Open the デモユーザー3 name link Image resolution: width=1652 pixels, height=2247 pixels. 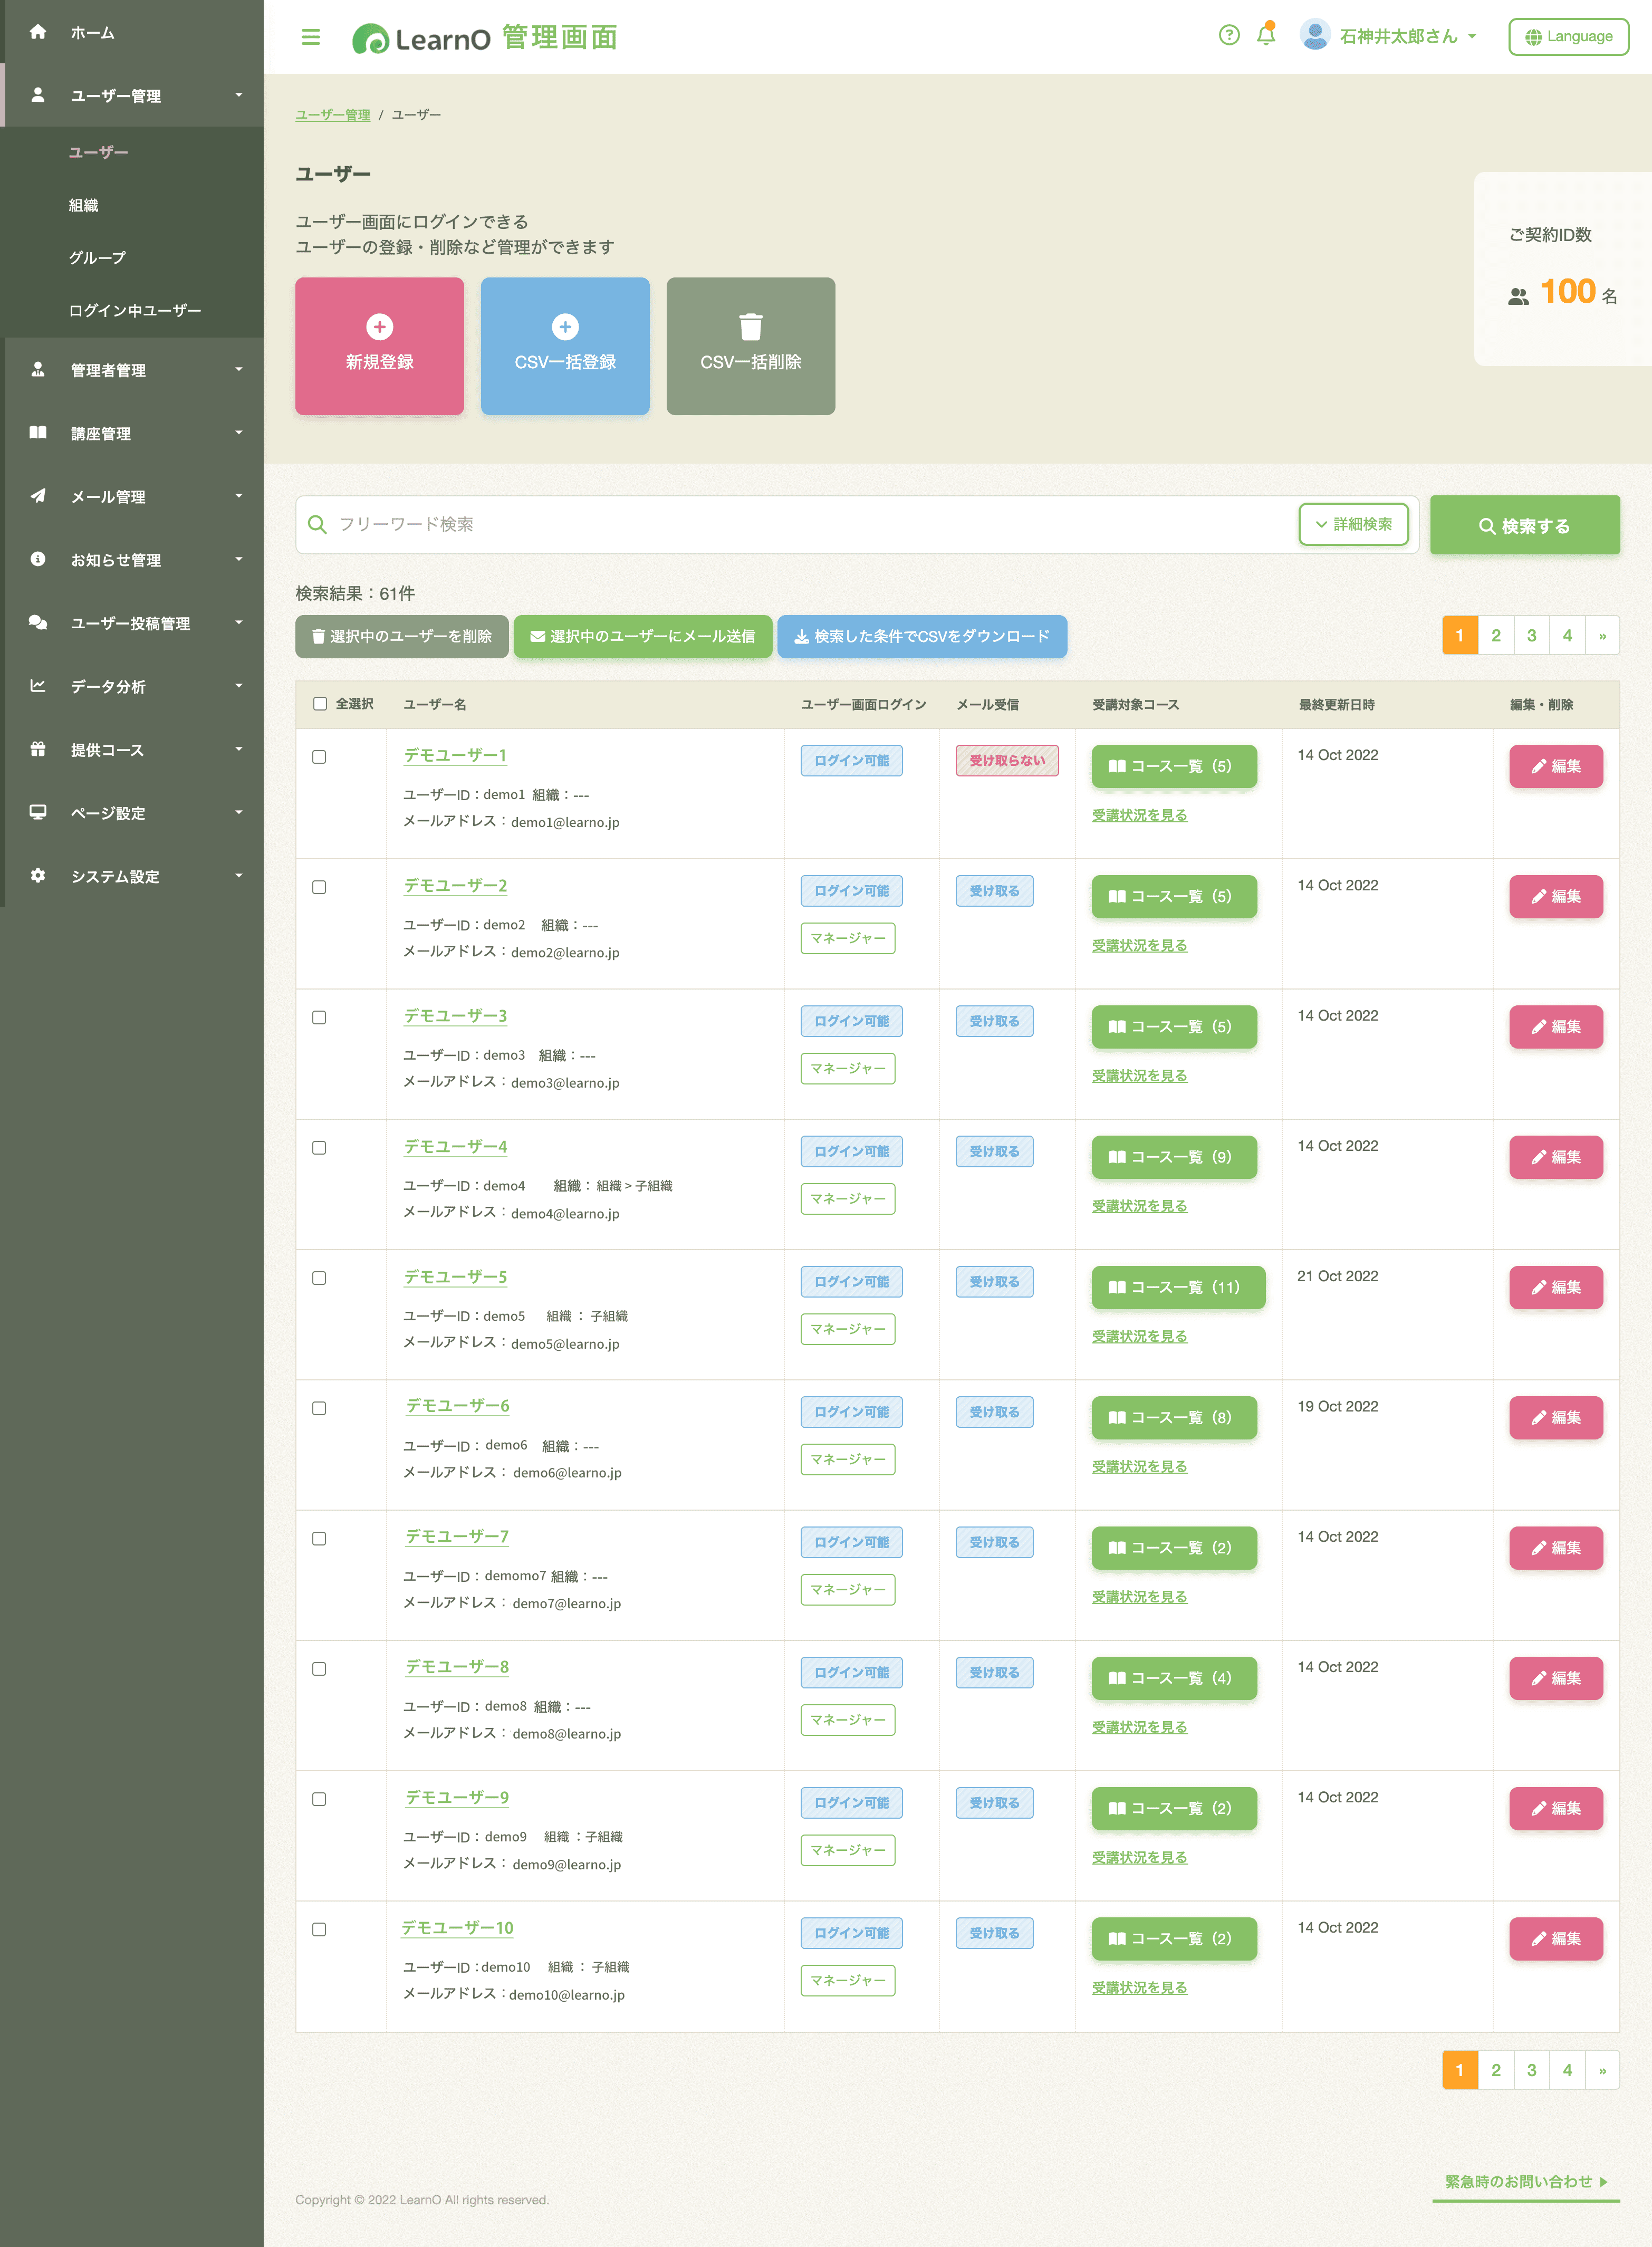[455, 1016]
